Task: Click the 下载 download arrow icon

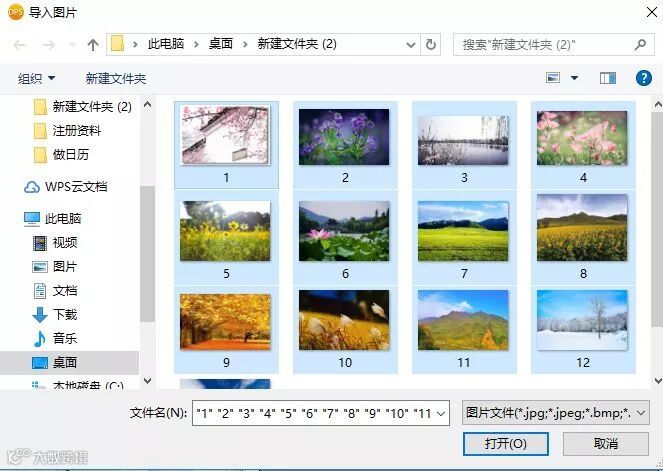Action: [40, 315]
